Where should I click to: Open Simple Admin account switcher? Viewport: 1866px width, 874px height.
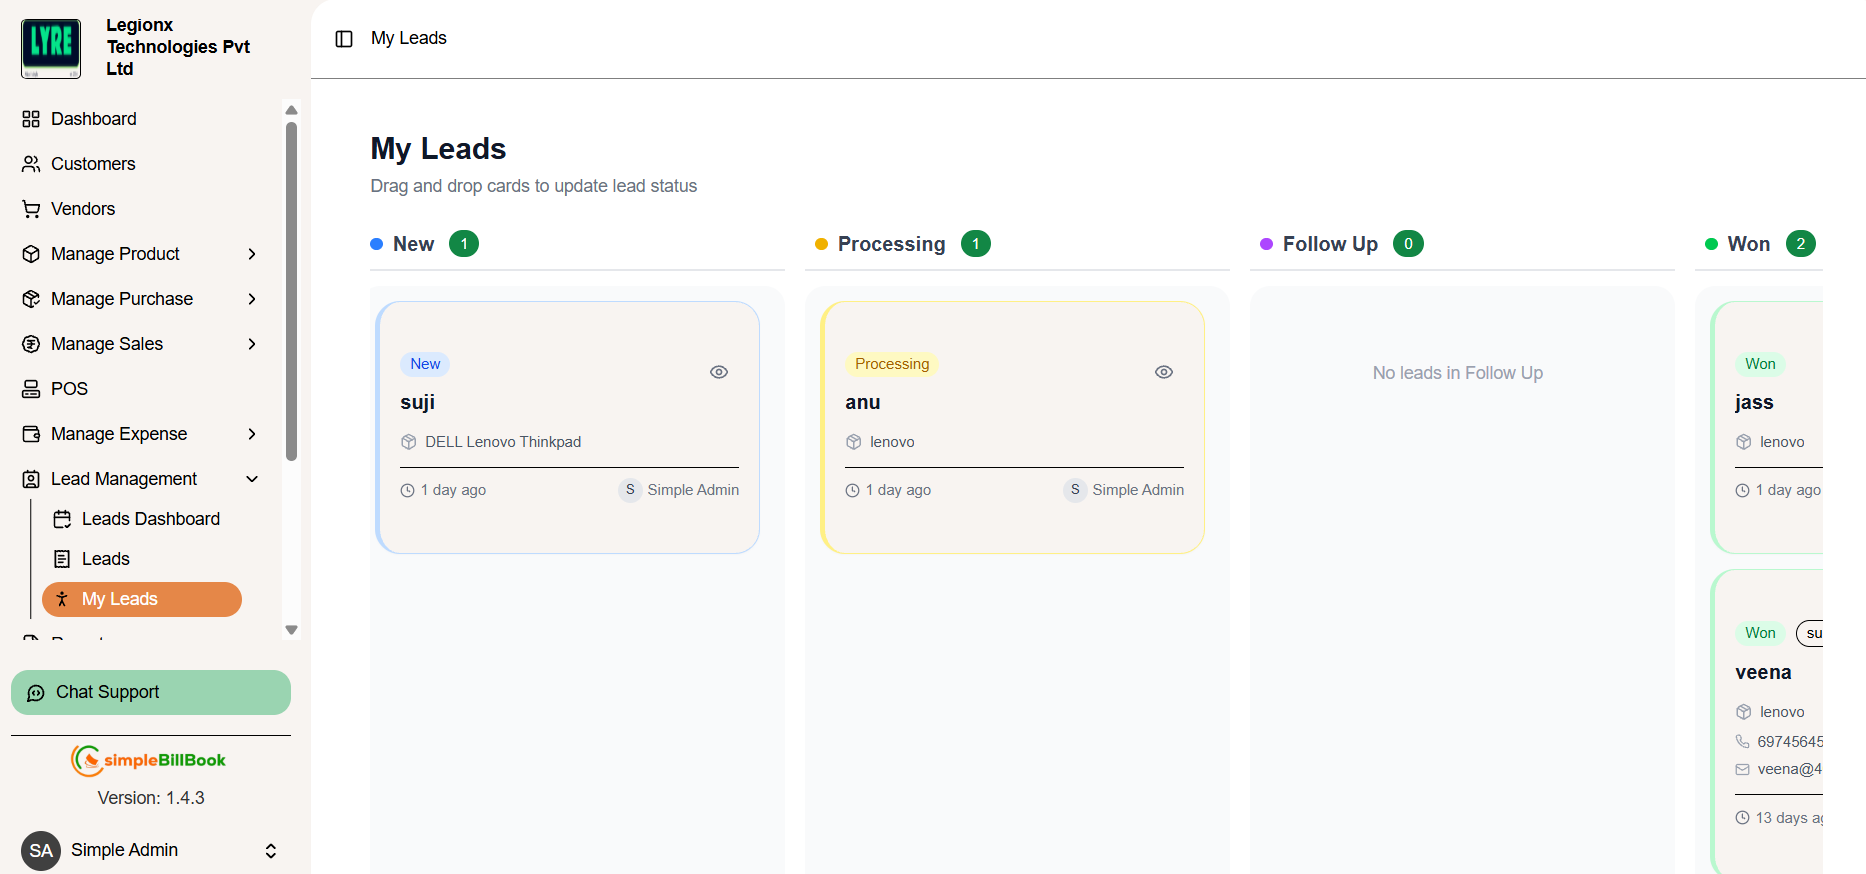150,850
